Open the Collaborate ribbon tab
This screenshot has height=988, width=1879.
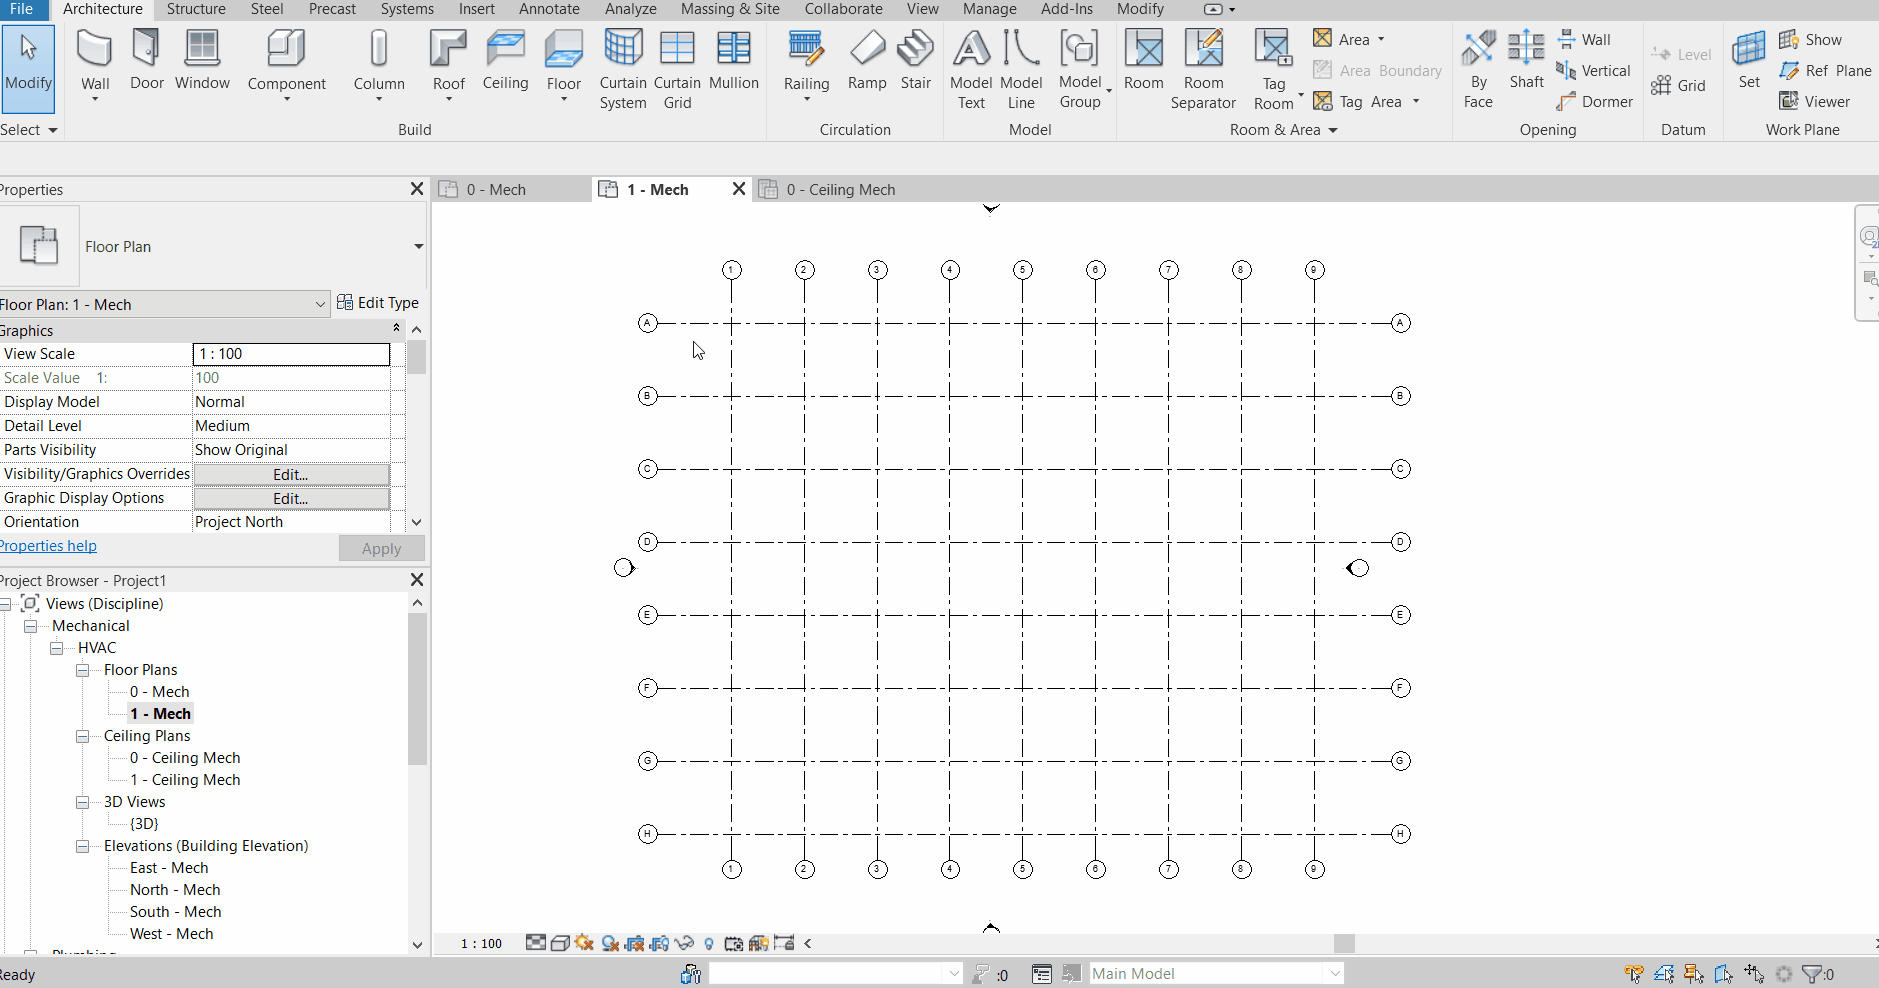pos(844,9)
